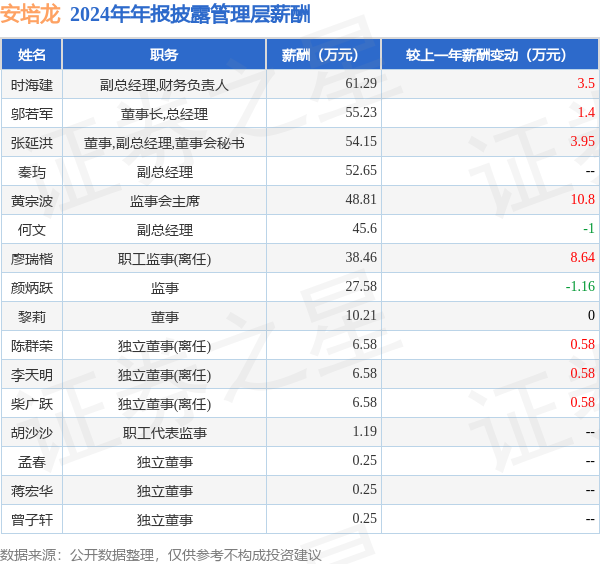The height and width of the screenshot is (564, 600).
Task: Select the name 时海建
Action: point(31,85)
